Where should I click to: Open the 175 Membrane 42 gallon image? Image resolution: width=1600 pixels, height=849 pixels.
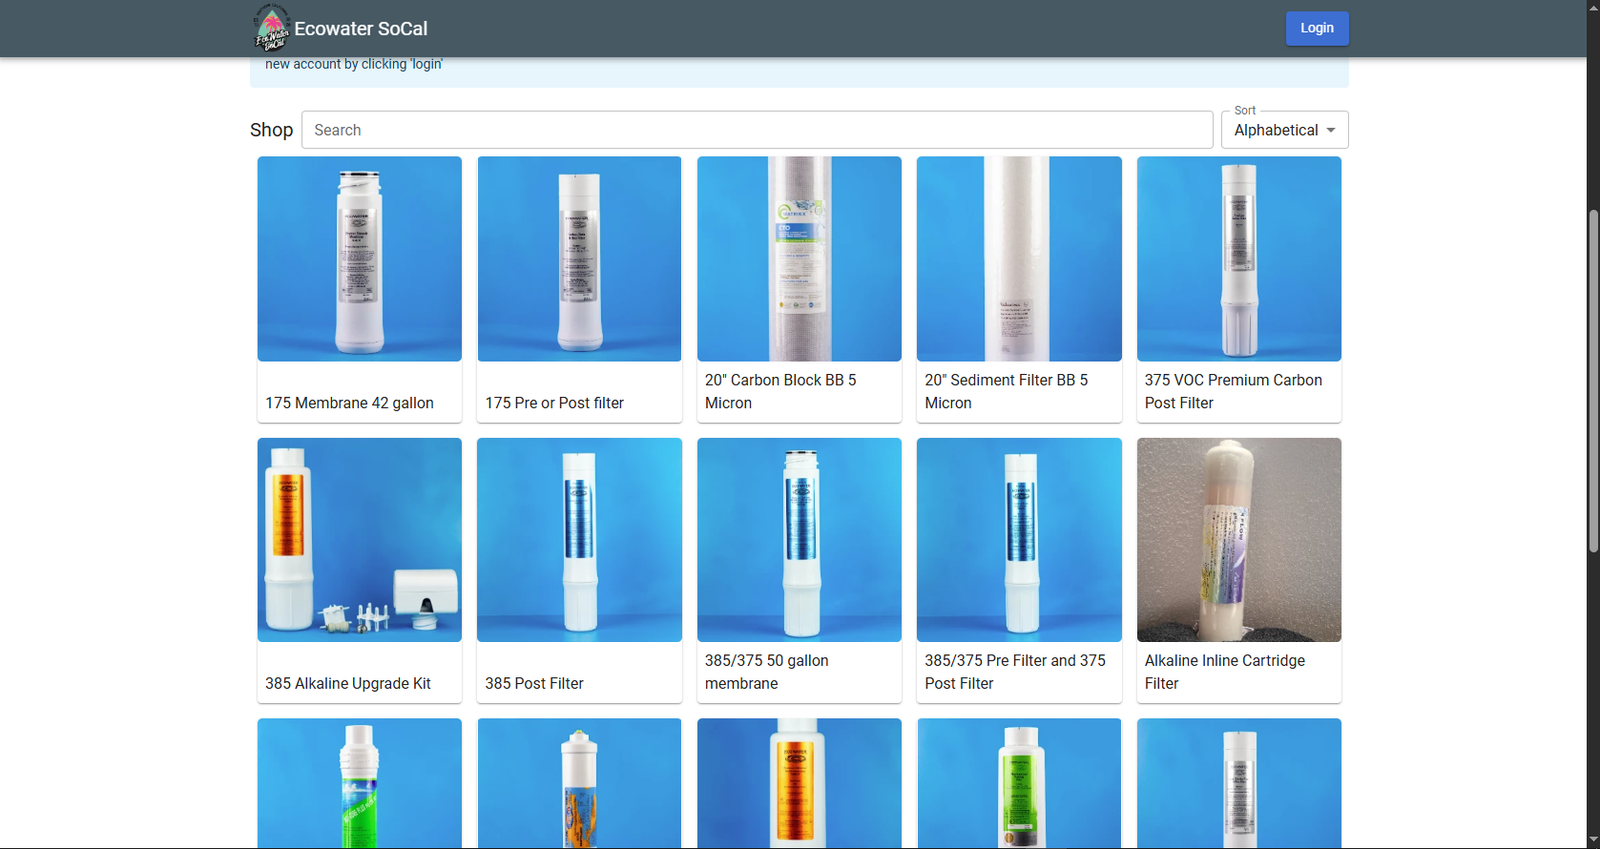(x=359, y=258)
